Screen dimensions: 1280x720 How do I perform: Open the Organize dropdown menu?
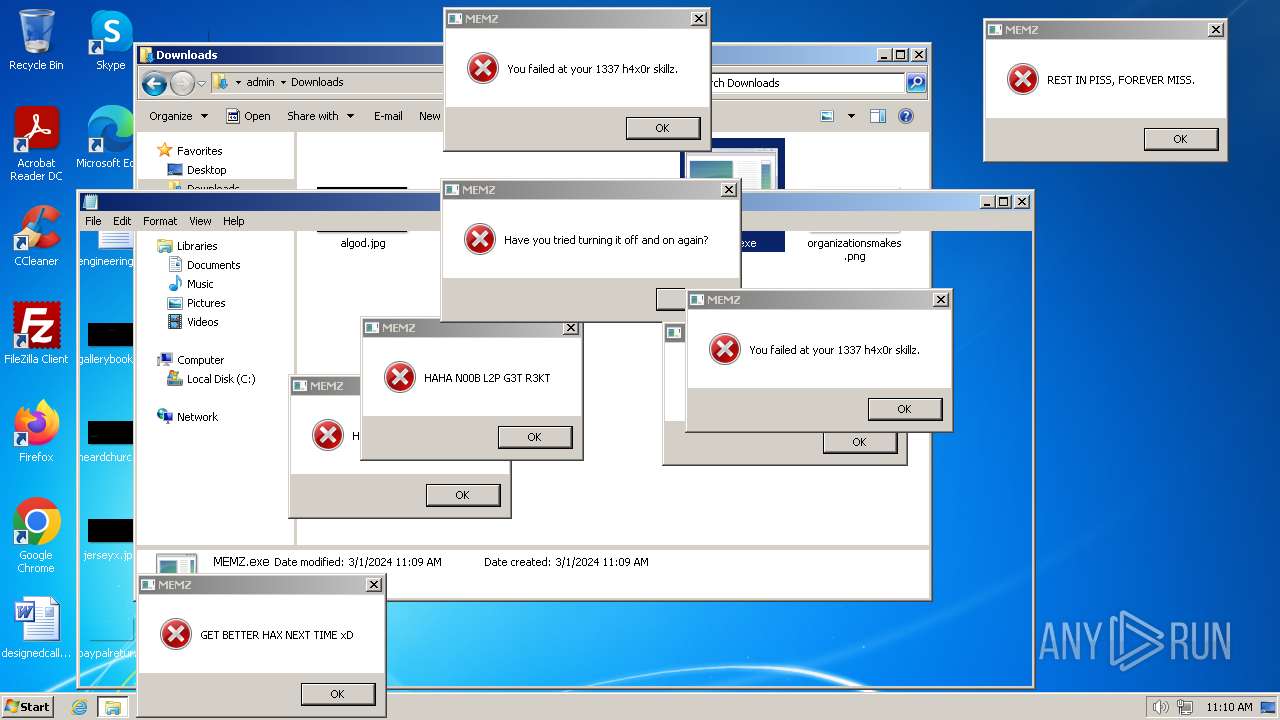coord(178,116)
